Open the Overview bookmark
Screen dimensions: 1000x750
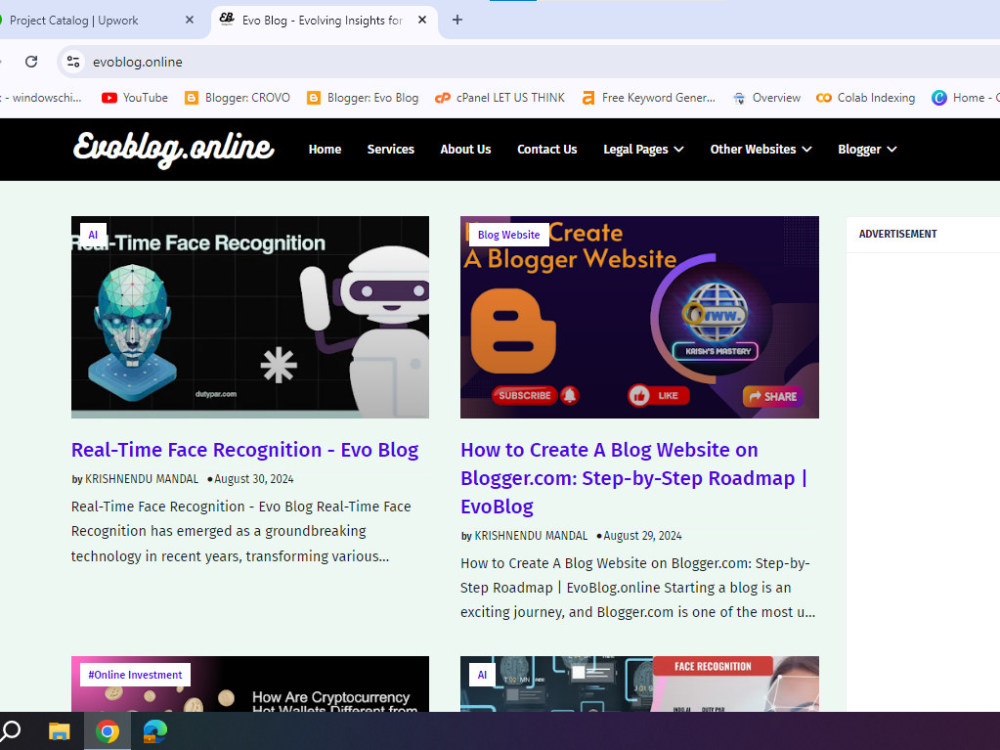pyautogui.click(x=767, y=98)
